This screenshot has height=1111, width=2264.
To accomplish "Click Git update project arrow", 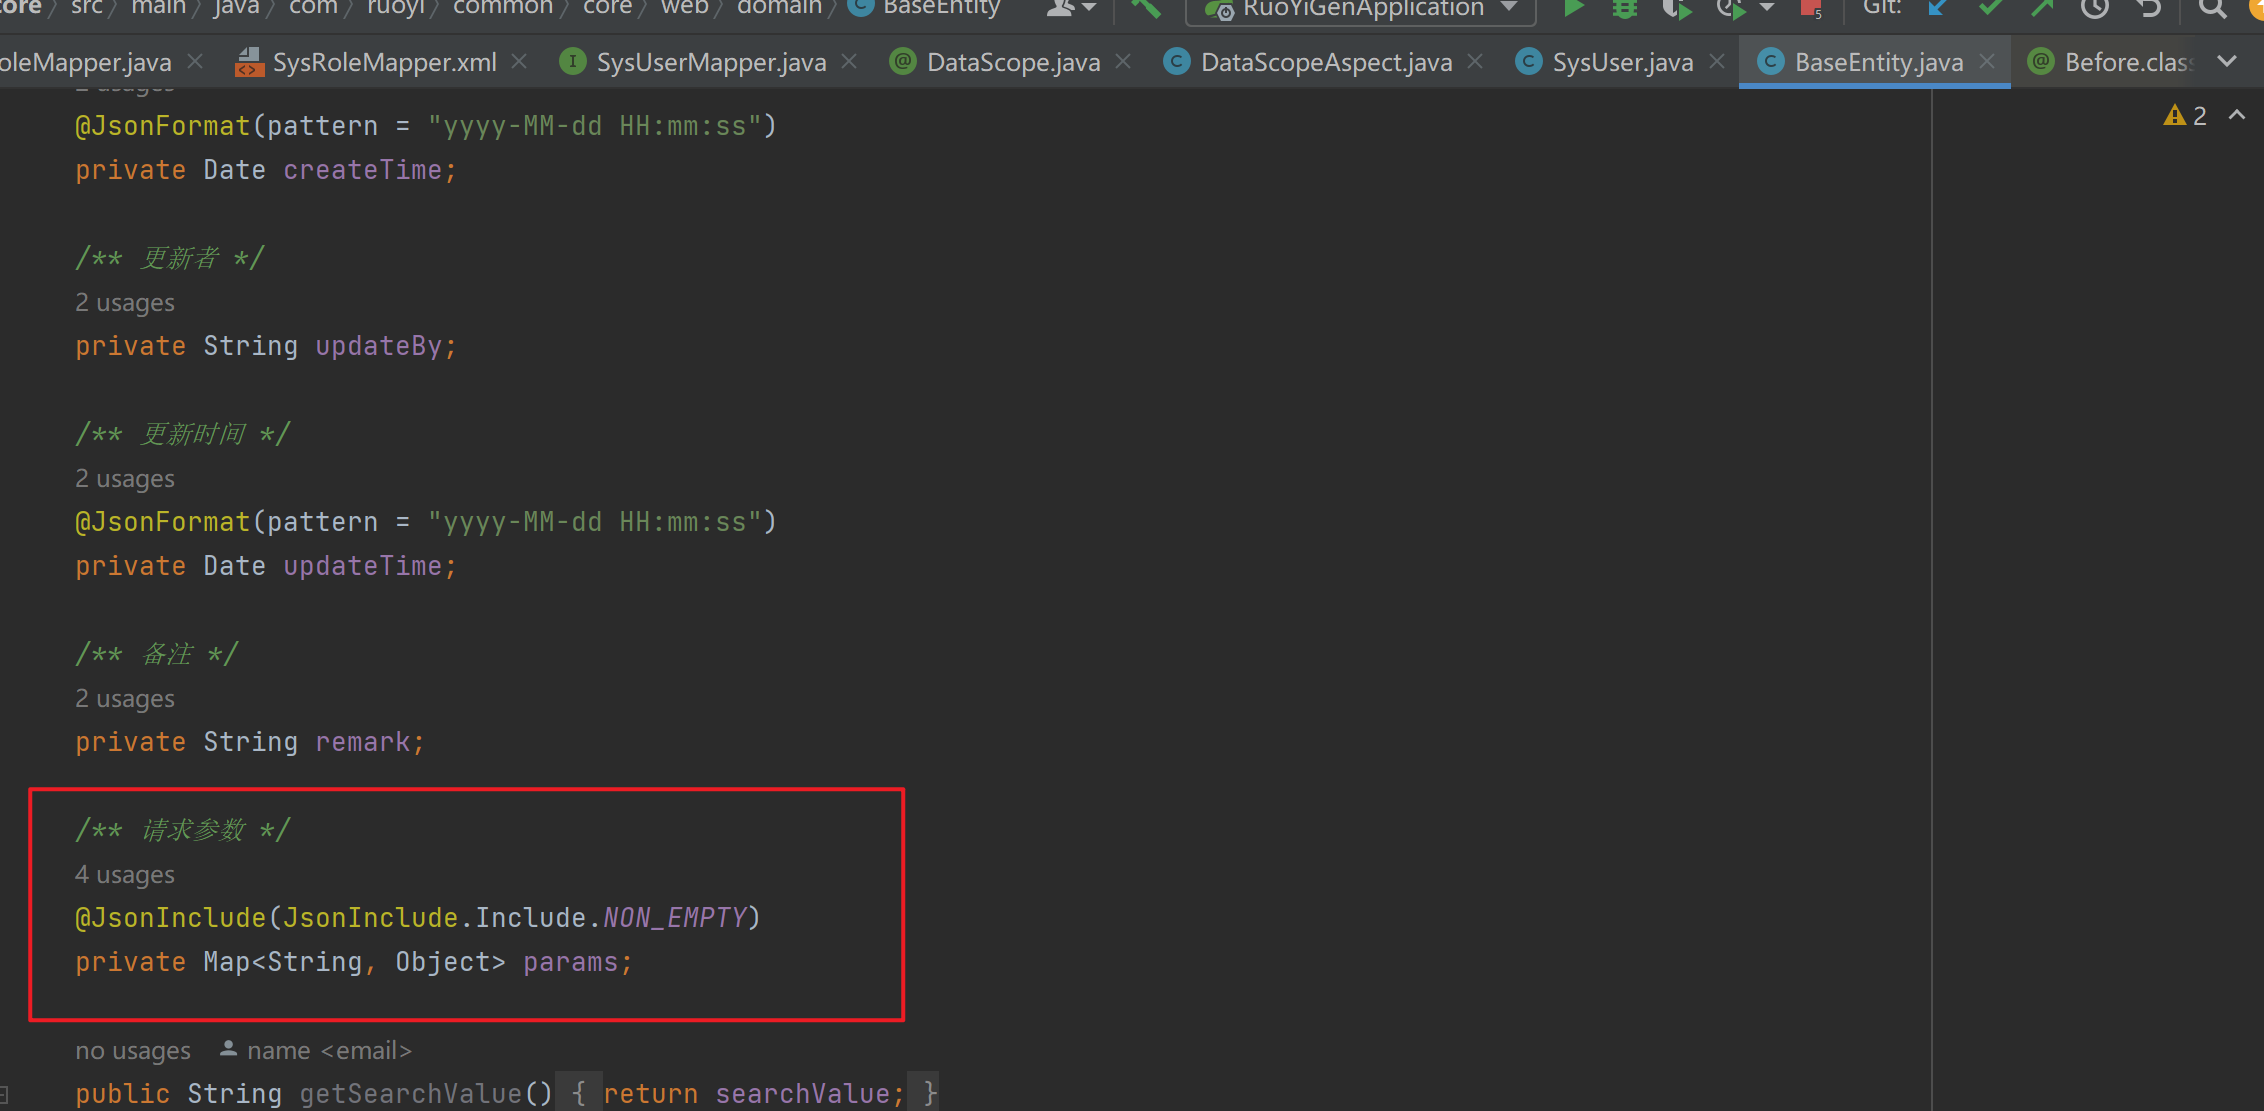I will pyautogui.click(x=1938, y=9).
